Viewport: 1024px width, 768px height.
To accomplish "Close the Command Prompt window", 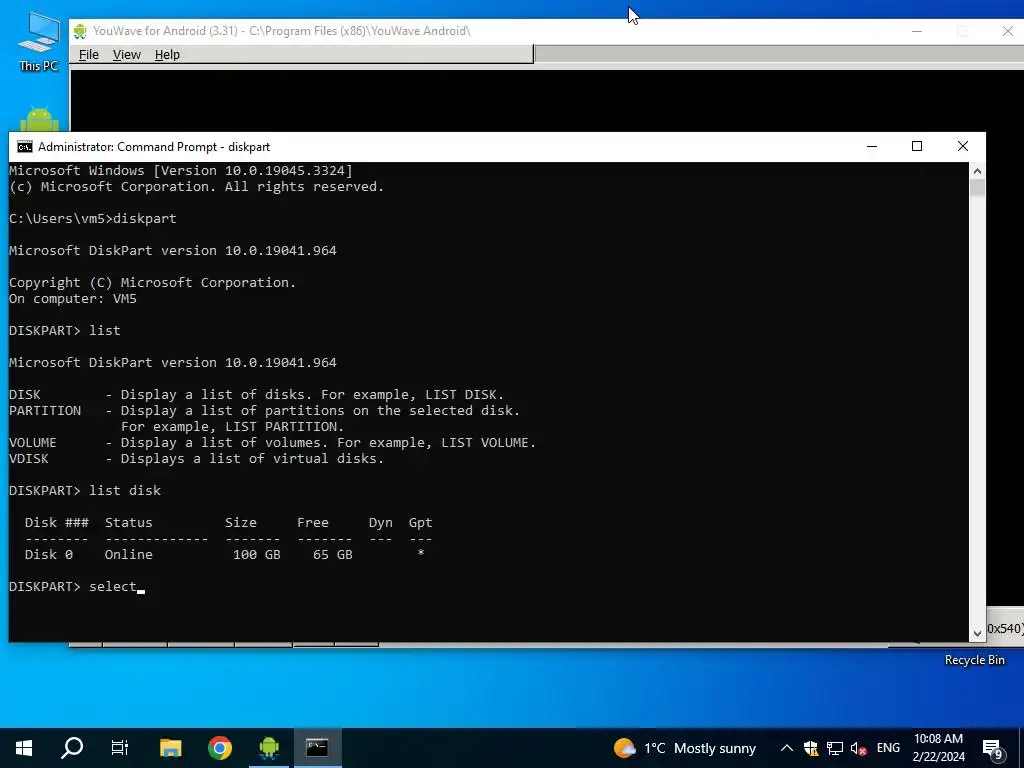I will click(x=963, y=146).
